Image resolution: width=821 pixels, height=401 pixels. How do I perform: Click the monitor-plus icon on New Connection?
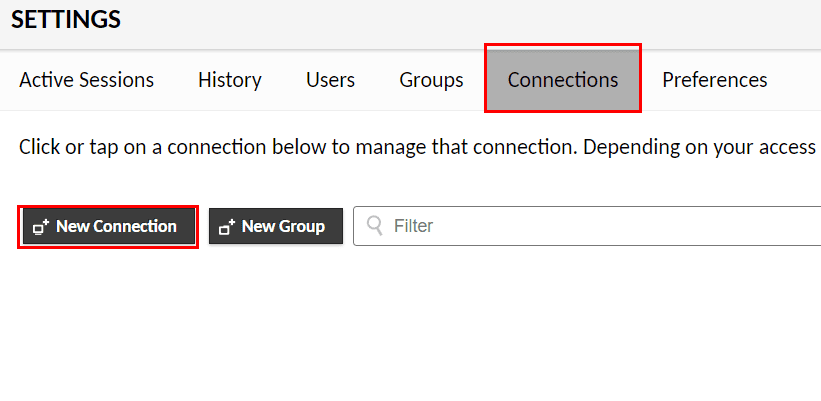[x=41, y=227]
